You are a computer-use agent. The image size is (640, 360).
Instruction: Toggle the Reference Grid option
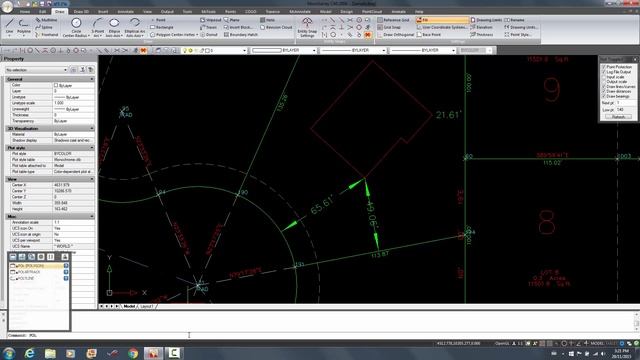coord(393,20)
